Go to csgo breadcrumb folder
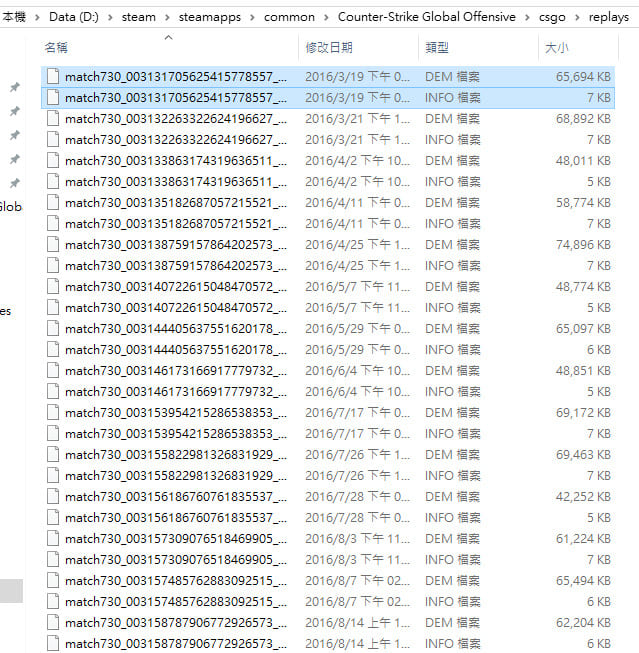This screenshot has width=639, height=653. (552, 17)
